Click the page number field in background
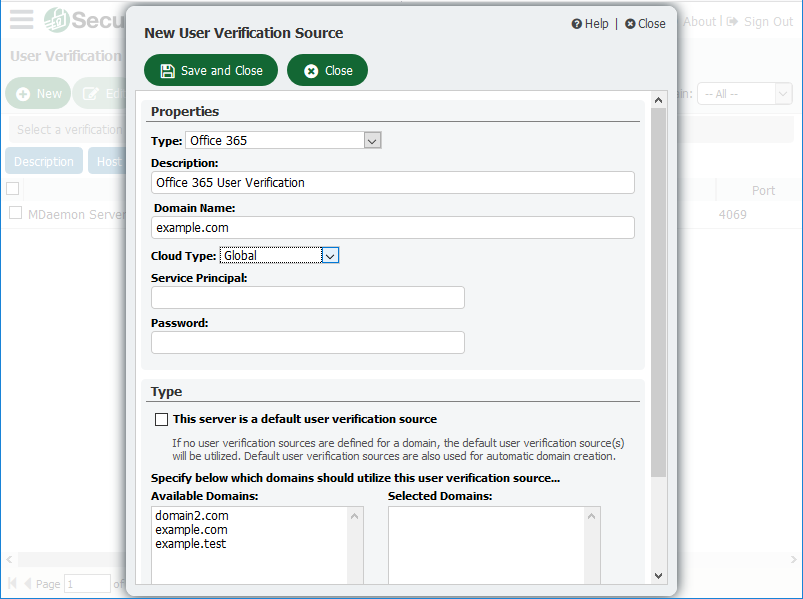 pos(87,584)
